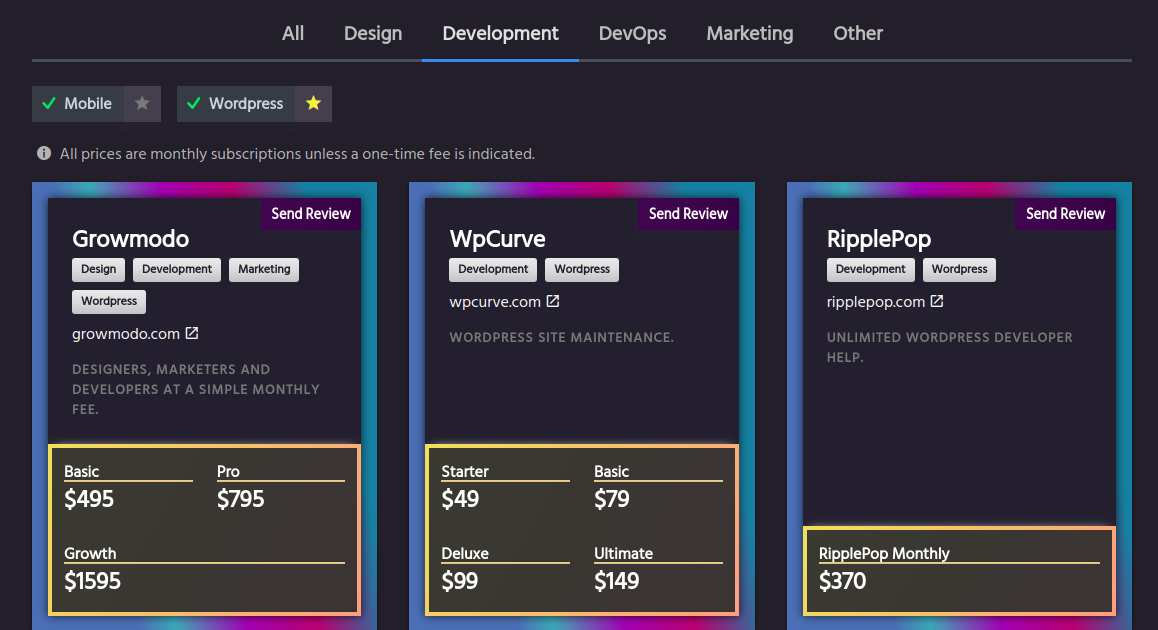The width and height of the screenshot is (1158, 630).
Task: Switch to the All tab
Action: (293, 33)
